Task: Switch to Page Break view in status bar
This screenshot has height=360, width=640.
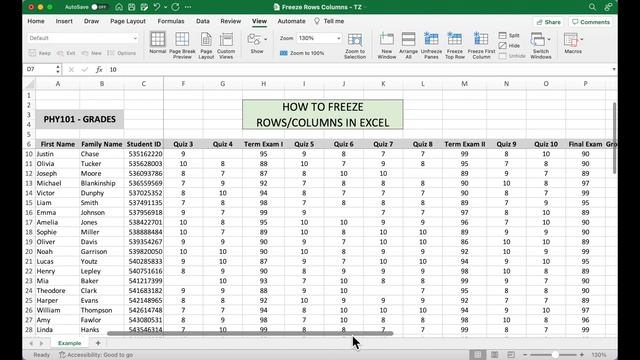Action: coord(511,355)
